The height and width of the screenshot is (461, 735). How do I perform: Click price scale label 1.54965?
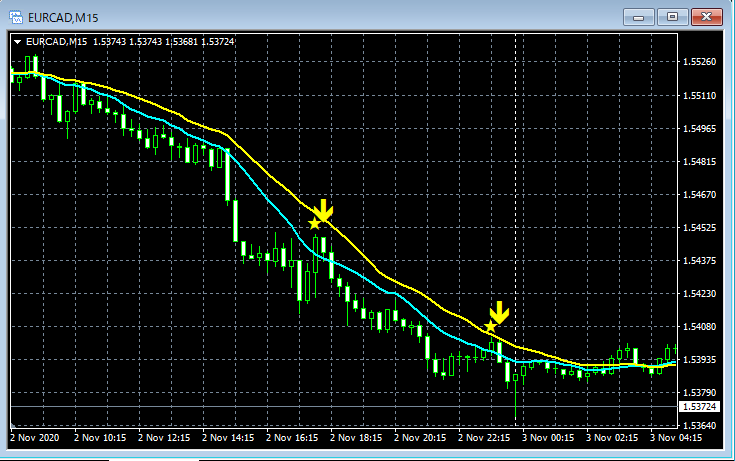pyautogui.click(x=699, y=128)
